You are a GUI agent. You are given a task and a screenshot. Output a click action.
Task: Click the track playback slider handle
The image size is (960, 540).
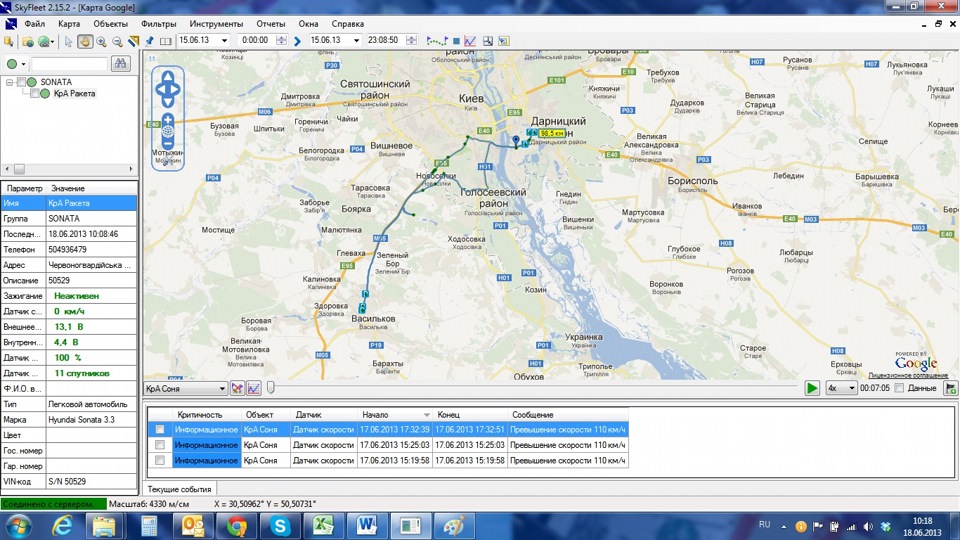point(271,388)
